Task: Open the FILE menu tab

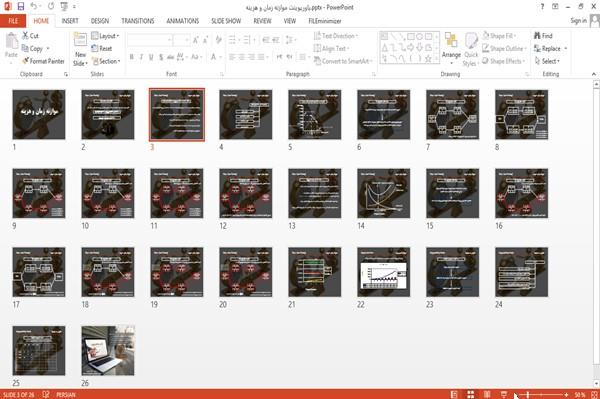Action: pyautogui.click(x=13, y=21)
